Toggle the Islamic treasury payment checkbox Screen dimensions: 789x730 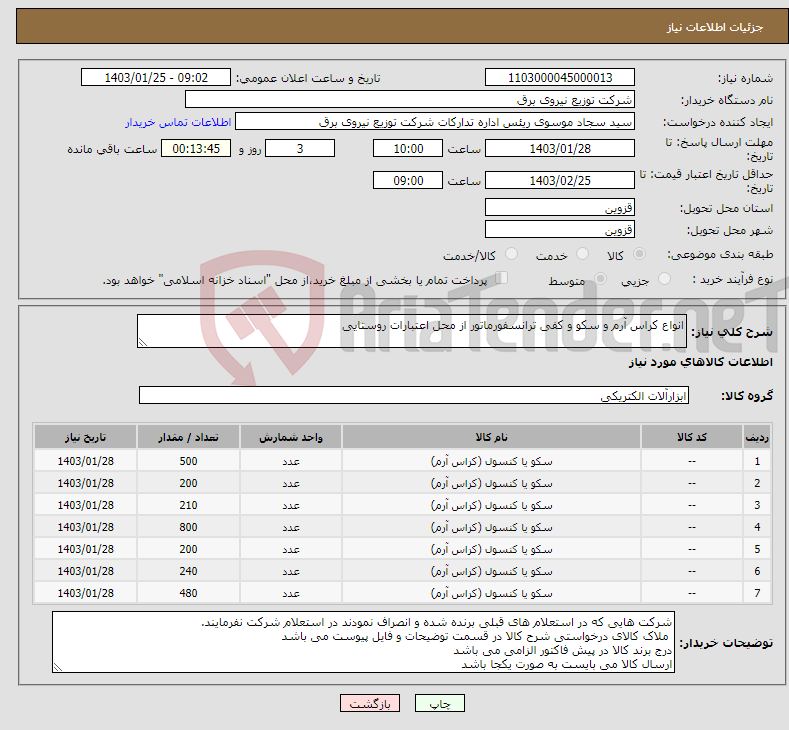[501, 278]
